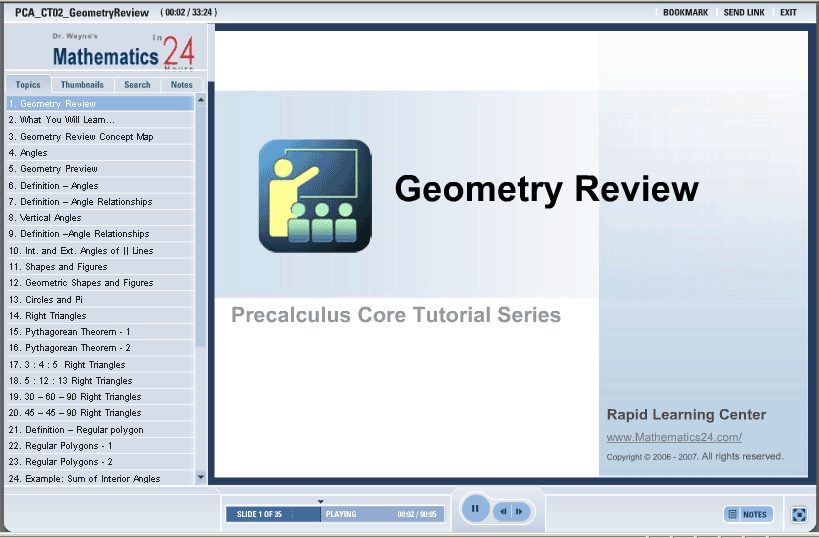Click the timeline marker above progress bar

[x=321, y=502]
